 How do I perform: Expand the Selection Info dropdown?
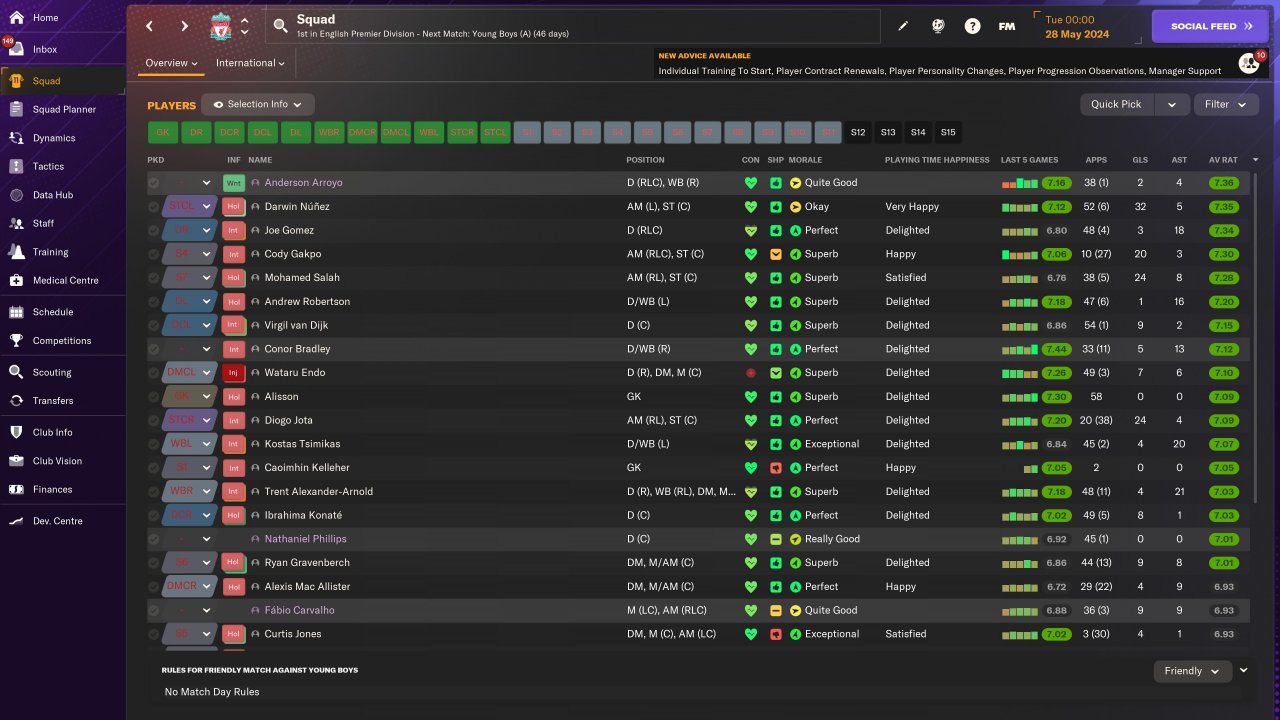258,104
